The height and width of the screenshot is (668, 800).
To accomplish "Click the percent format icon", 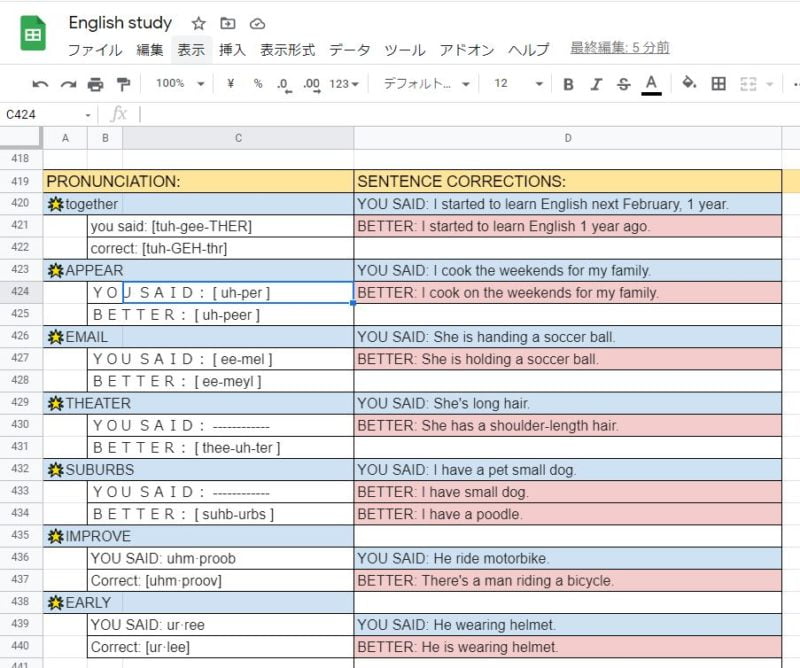I will tap(256, 84).
